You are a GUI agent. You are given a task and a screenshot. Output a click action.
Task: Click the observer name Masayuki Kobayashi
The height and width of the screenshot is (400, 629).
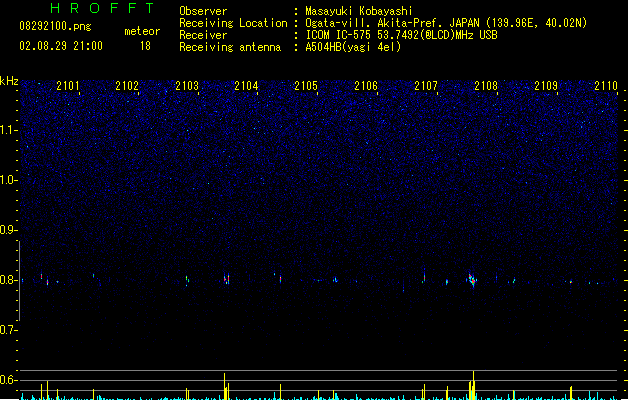[x=359, y=11]
